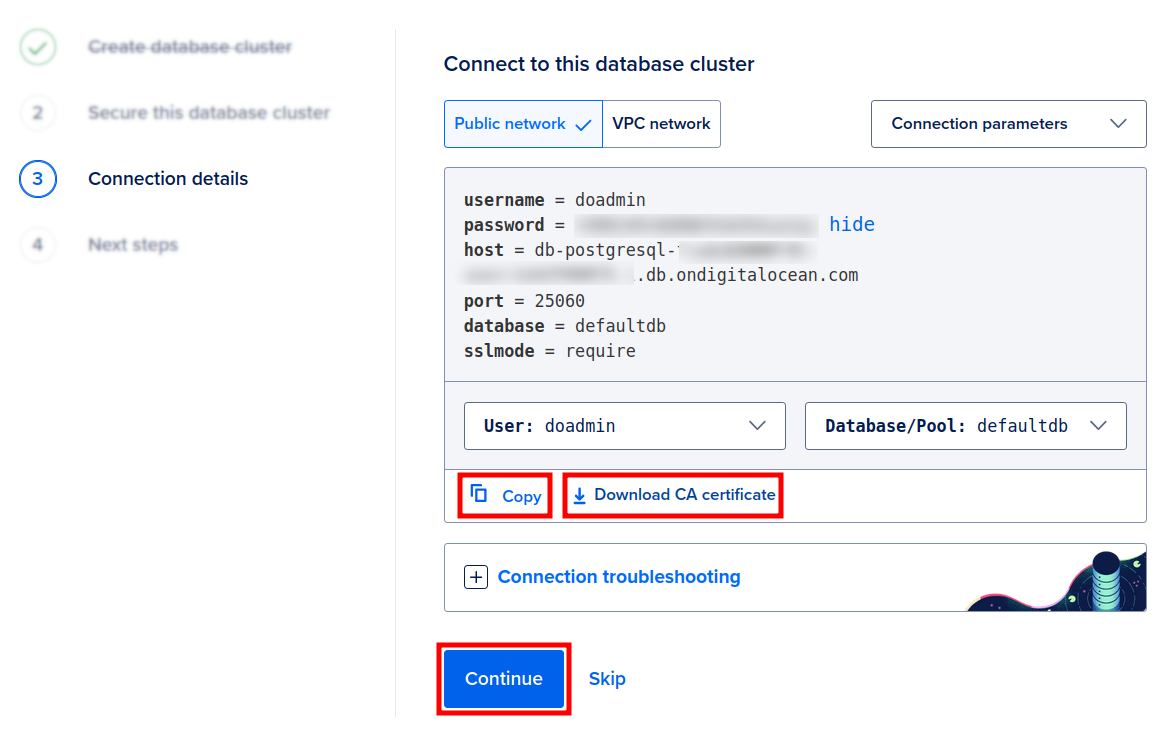Expand the User doadmin dropdown
The width and height of the screenshot is (1158, 730).
pyautogui.click(x=625, y=426)
